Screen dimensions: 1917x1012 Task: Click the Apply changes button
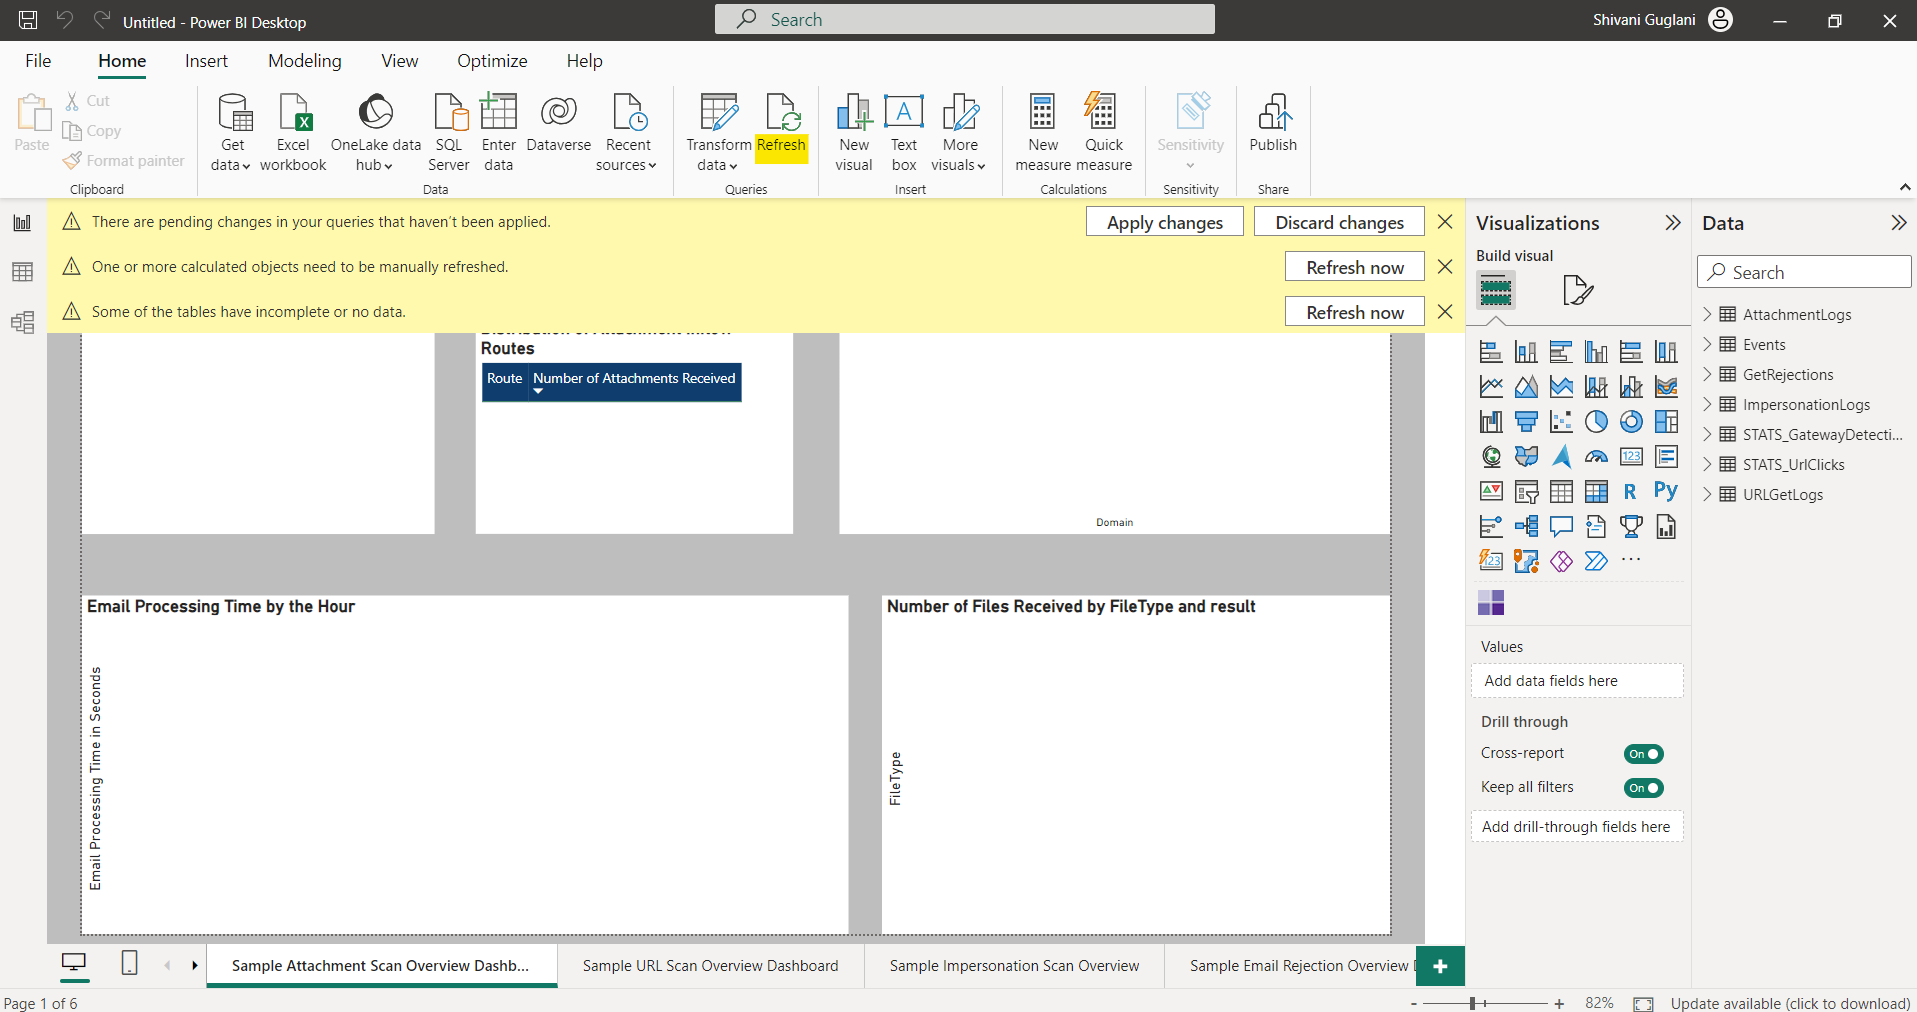pos(1164,222)
